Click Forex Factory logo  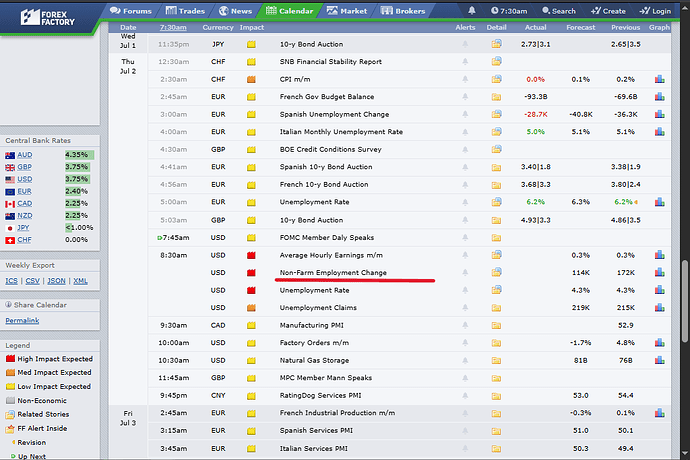pyautogui.click(x=48, y=18)
